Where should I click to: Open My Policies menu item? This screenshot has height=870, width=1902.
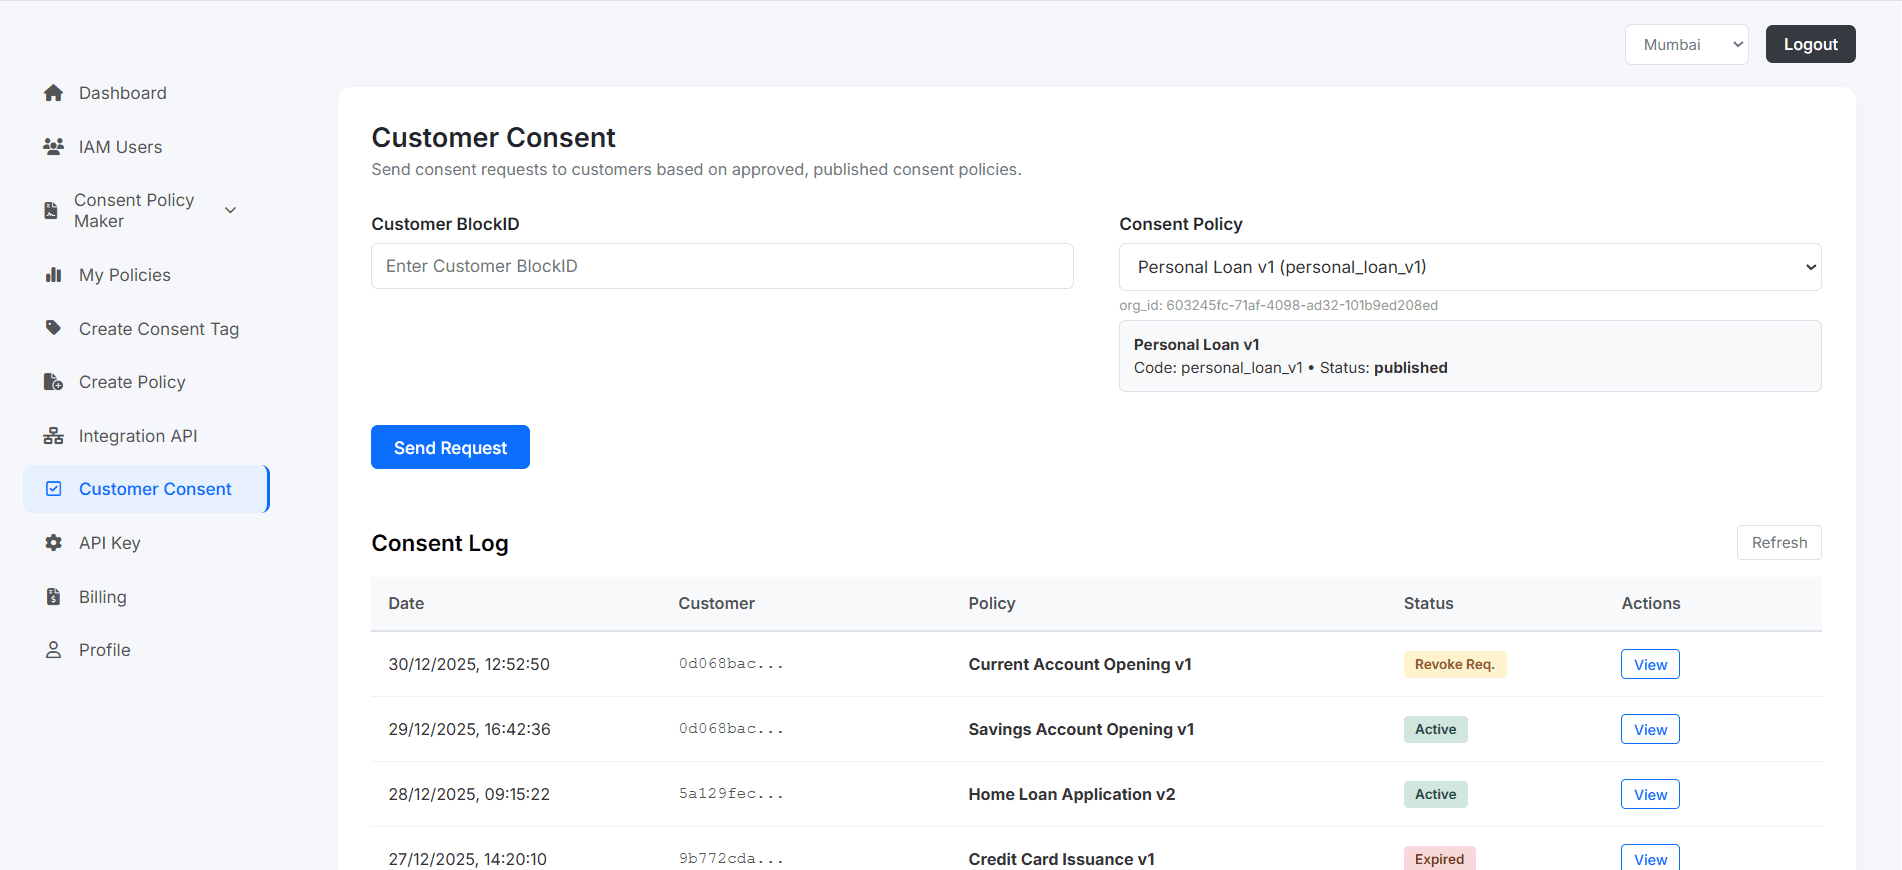125,275
